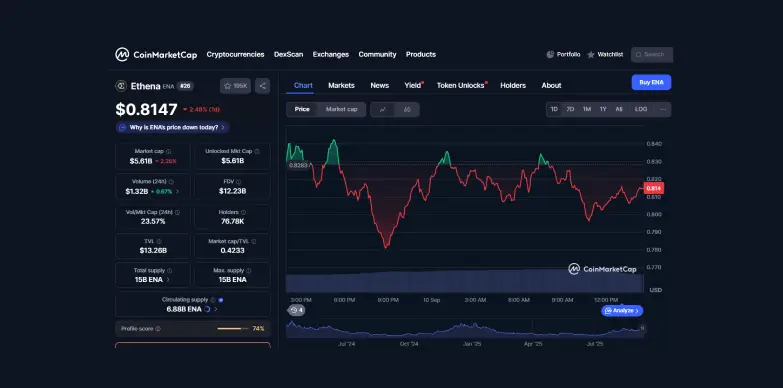The height and width of the screenshot is (388, 783).
Task: Set chart range to 1M
Action: click(587, 109)
